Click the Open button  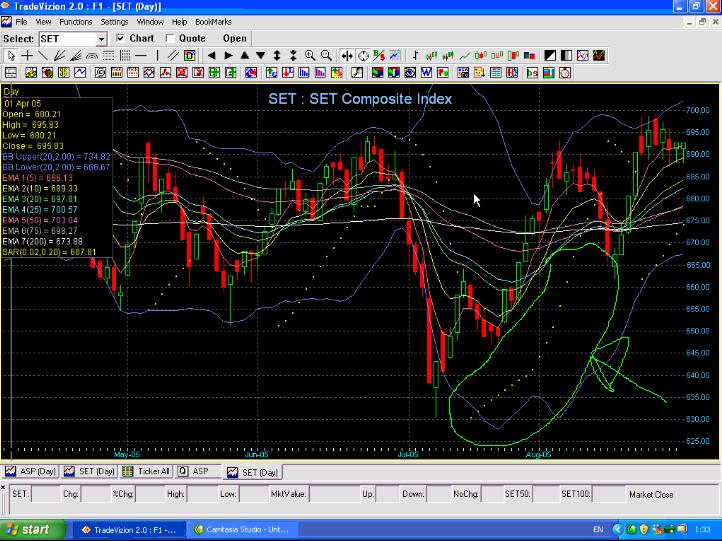pyautogui.click(x=235, y=39)
